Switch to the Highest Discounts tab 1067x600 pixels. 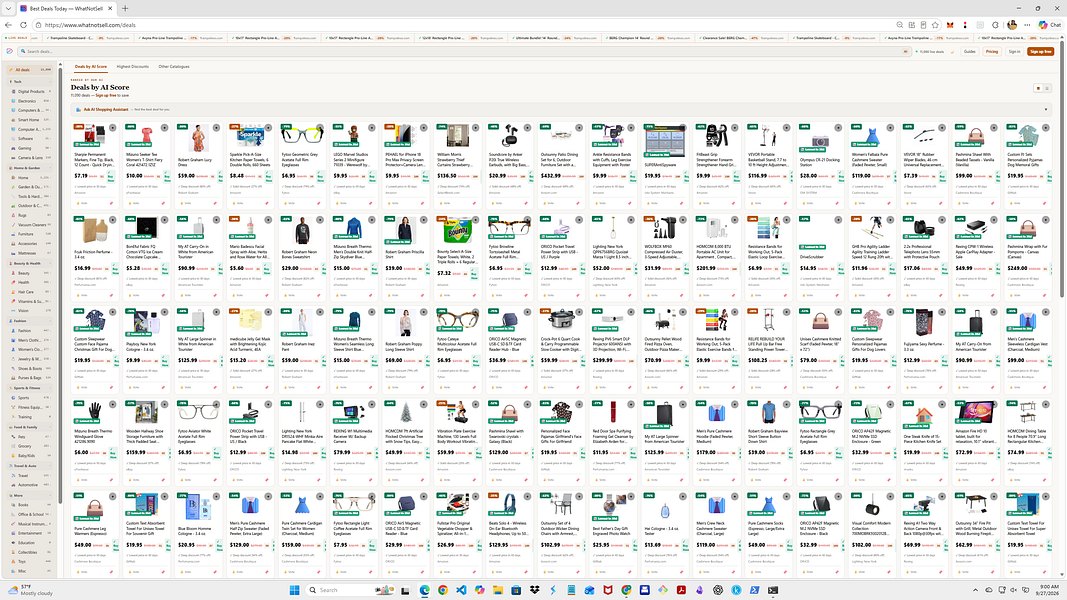pos(133,67)
